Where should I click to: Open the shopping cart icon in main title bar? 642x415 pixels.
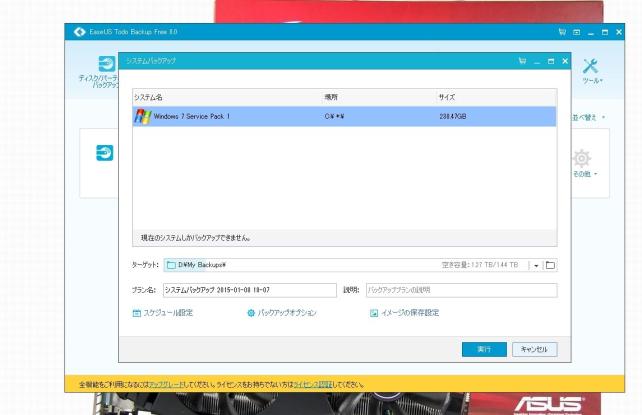pyautogui.click(x=562, y=32)
